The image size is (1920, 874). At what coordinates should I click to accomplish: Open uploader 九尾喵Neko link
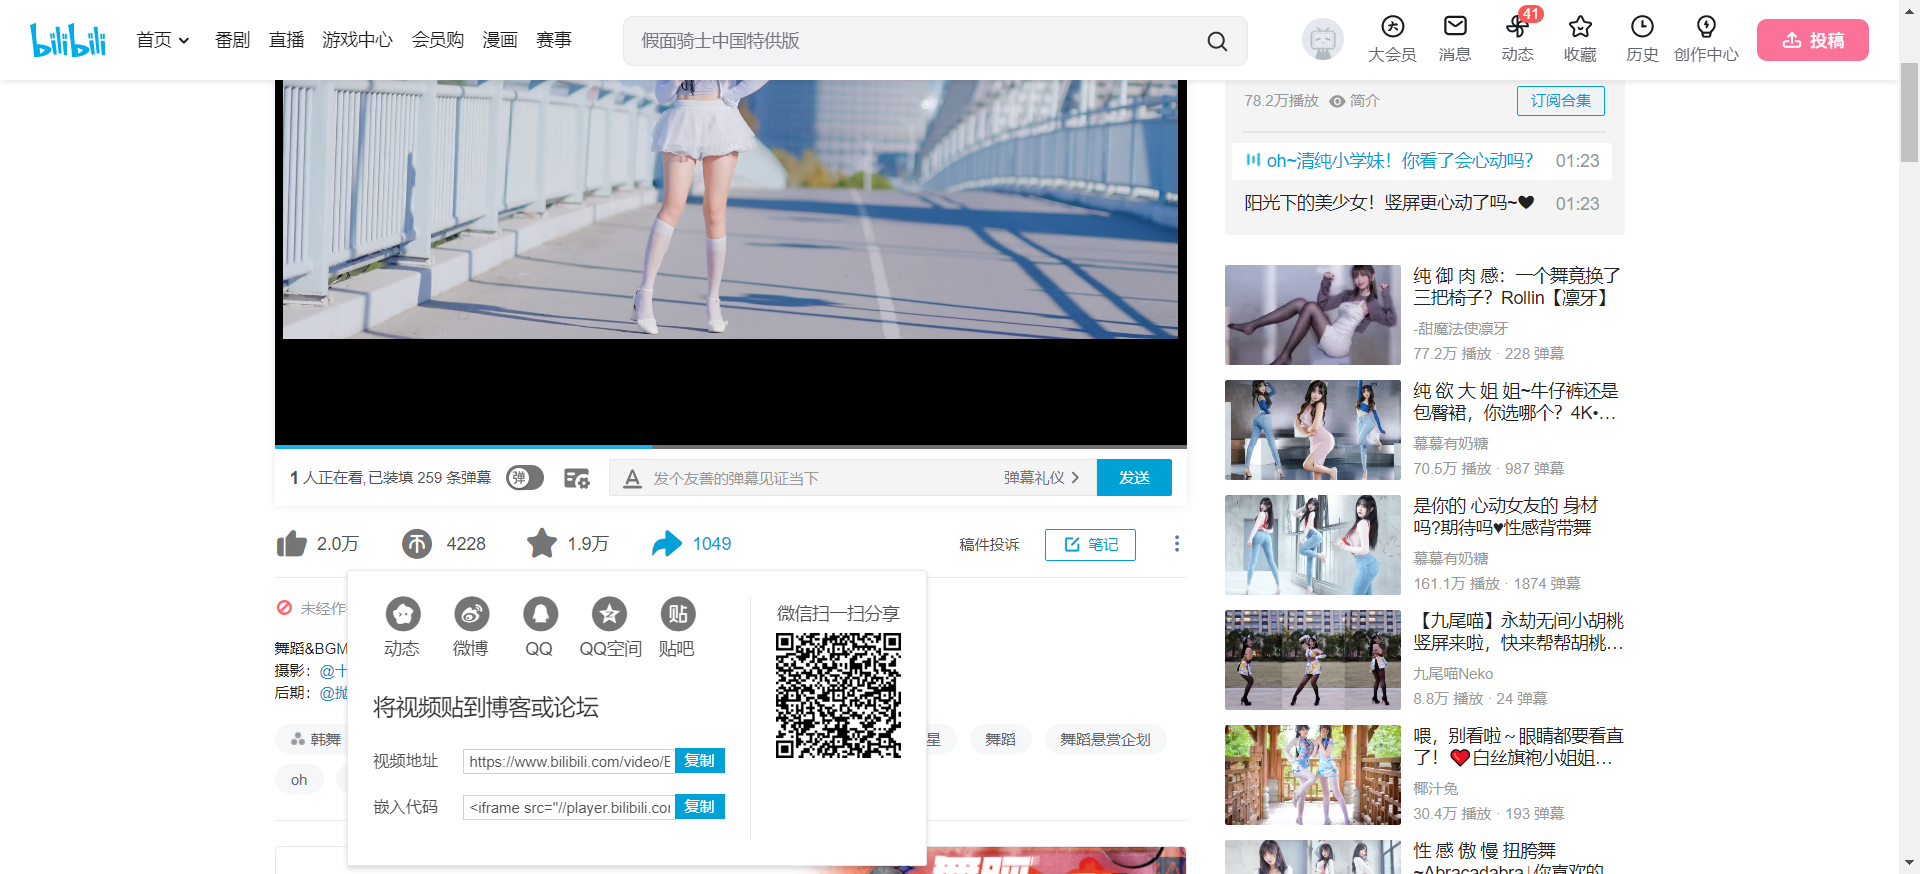pyautogui.click(x=1453, y=674)
